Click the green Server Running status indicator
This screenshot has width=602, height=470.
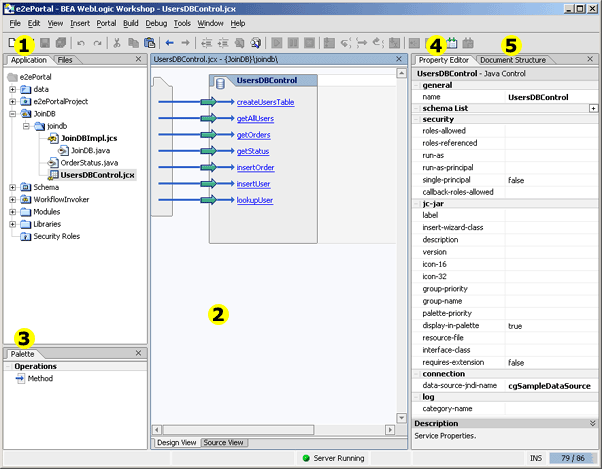[306, 458]
